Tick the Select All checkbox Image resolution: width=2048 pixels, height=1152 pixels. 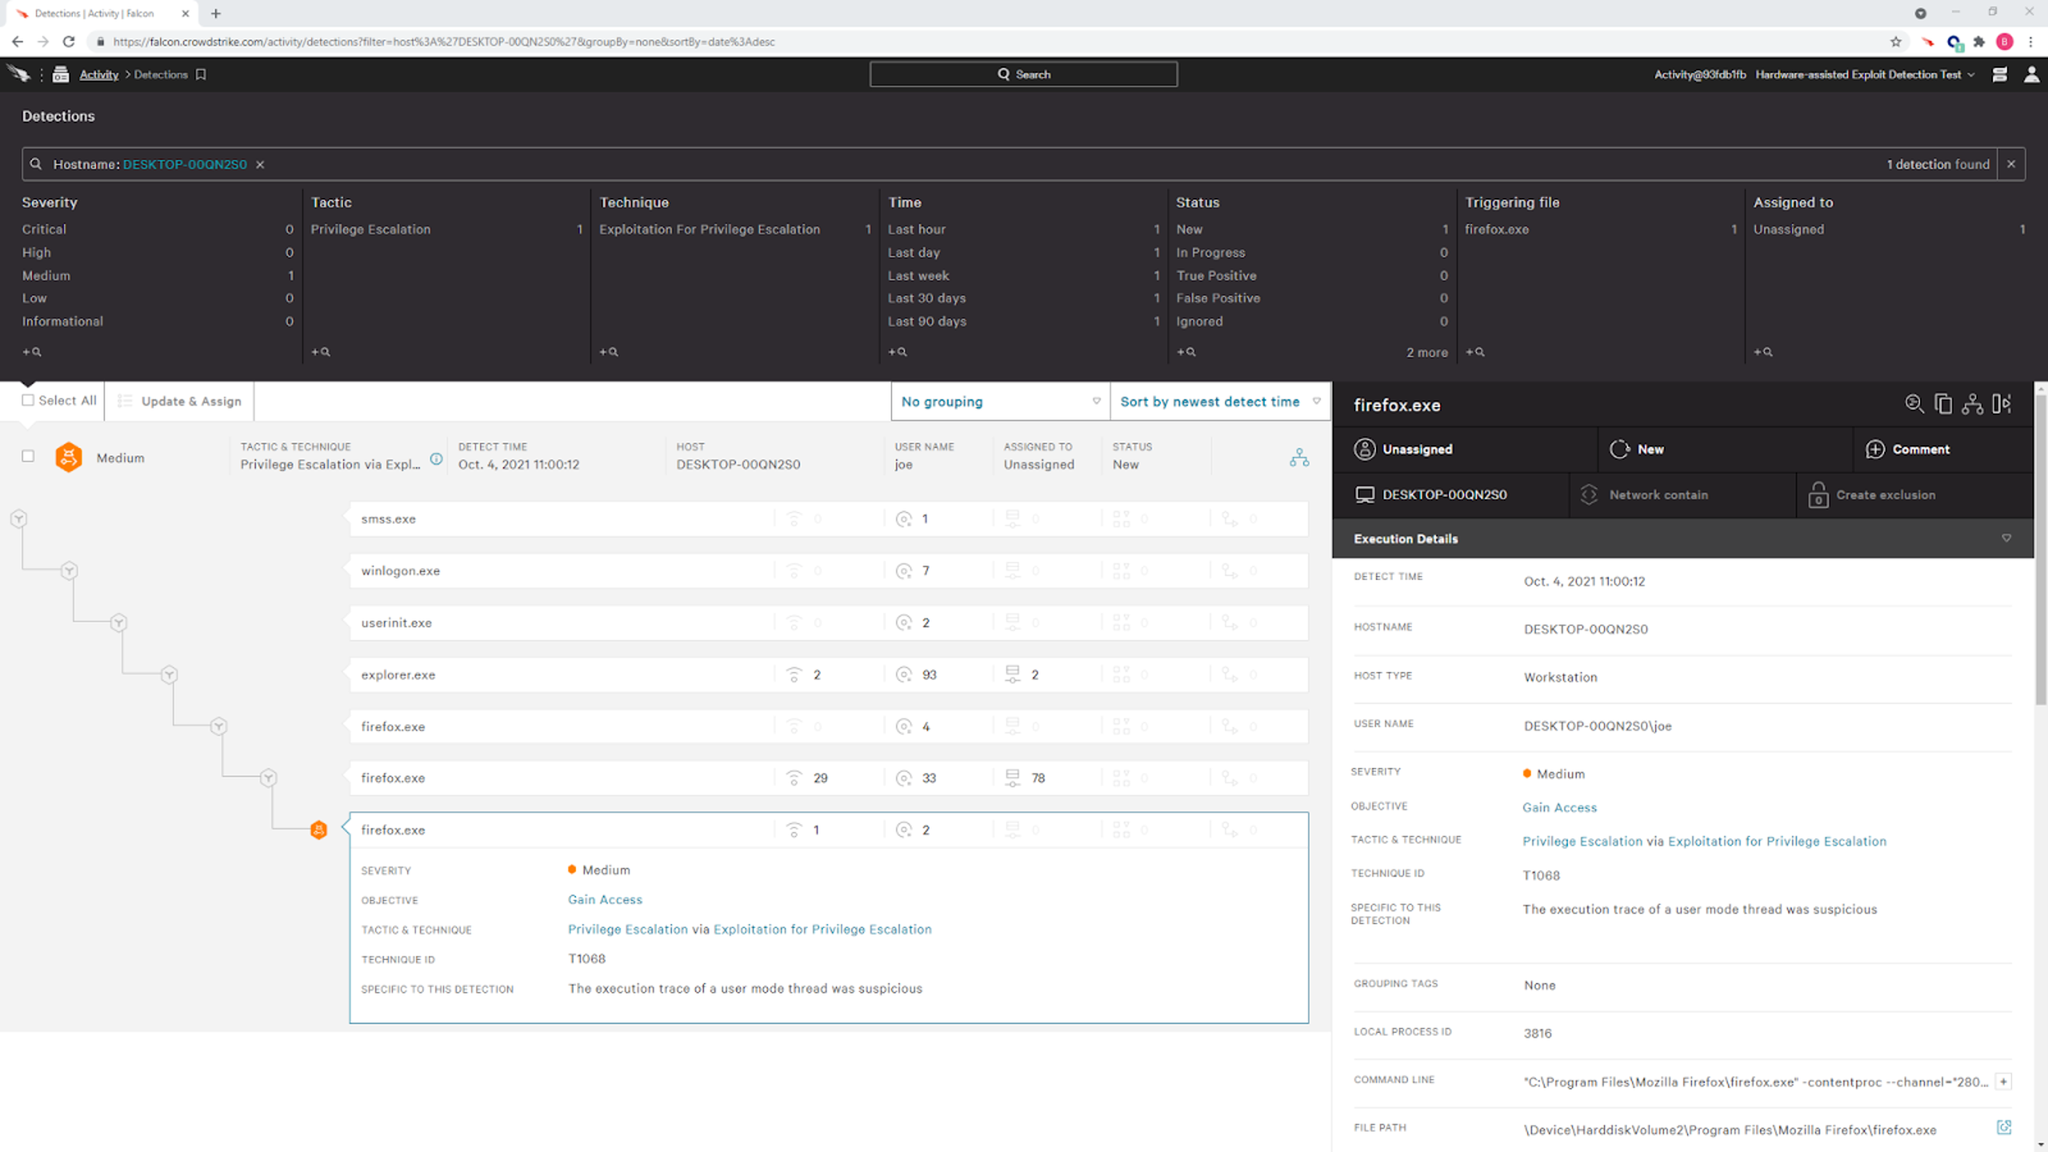28,401
